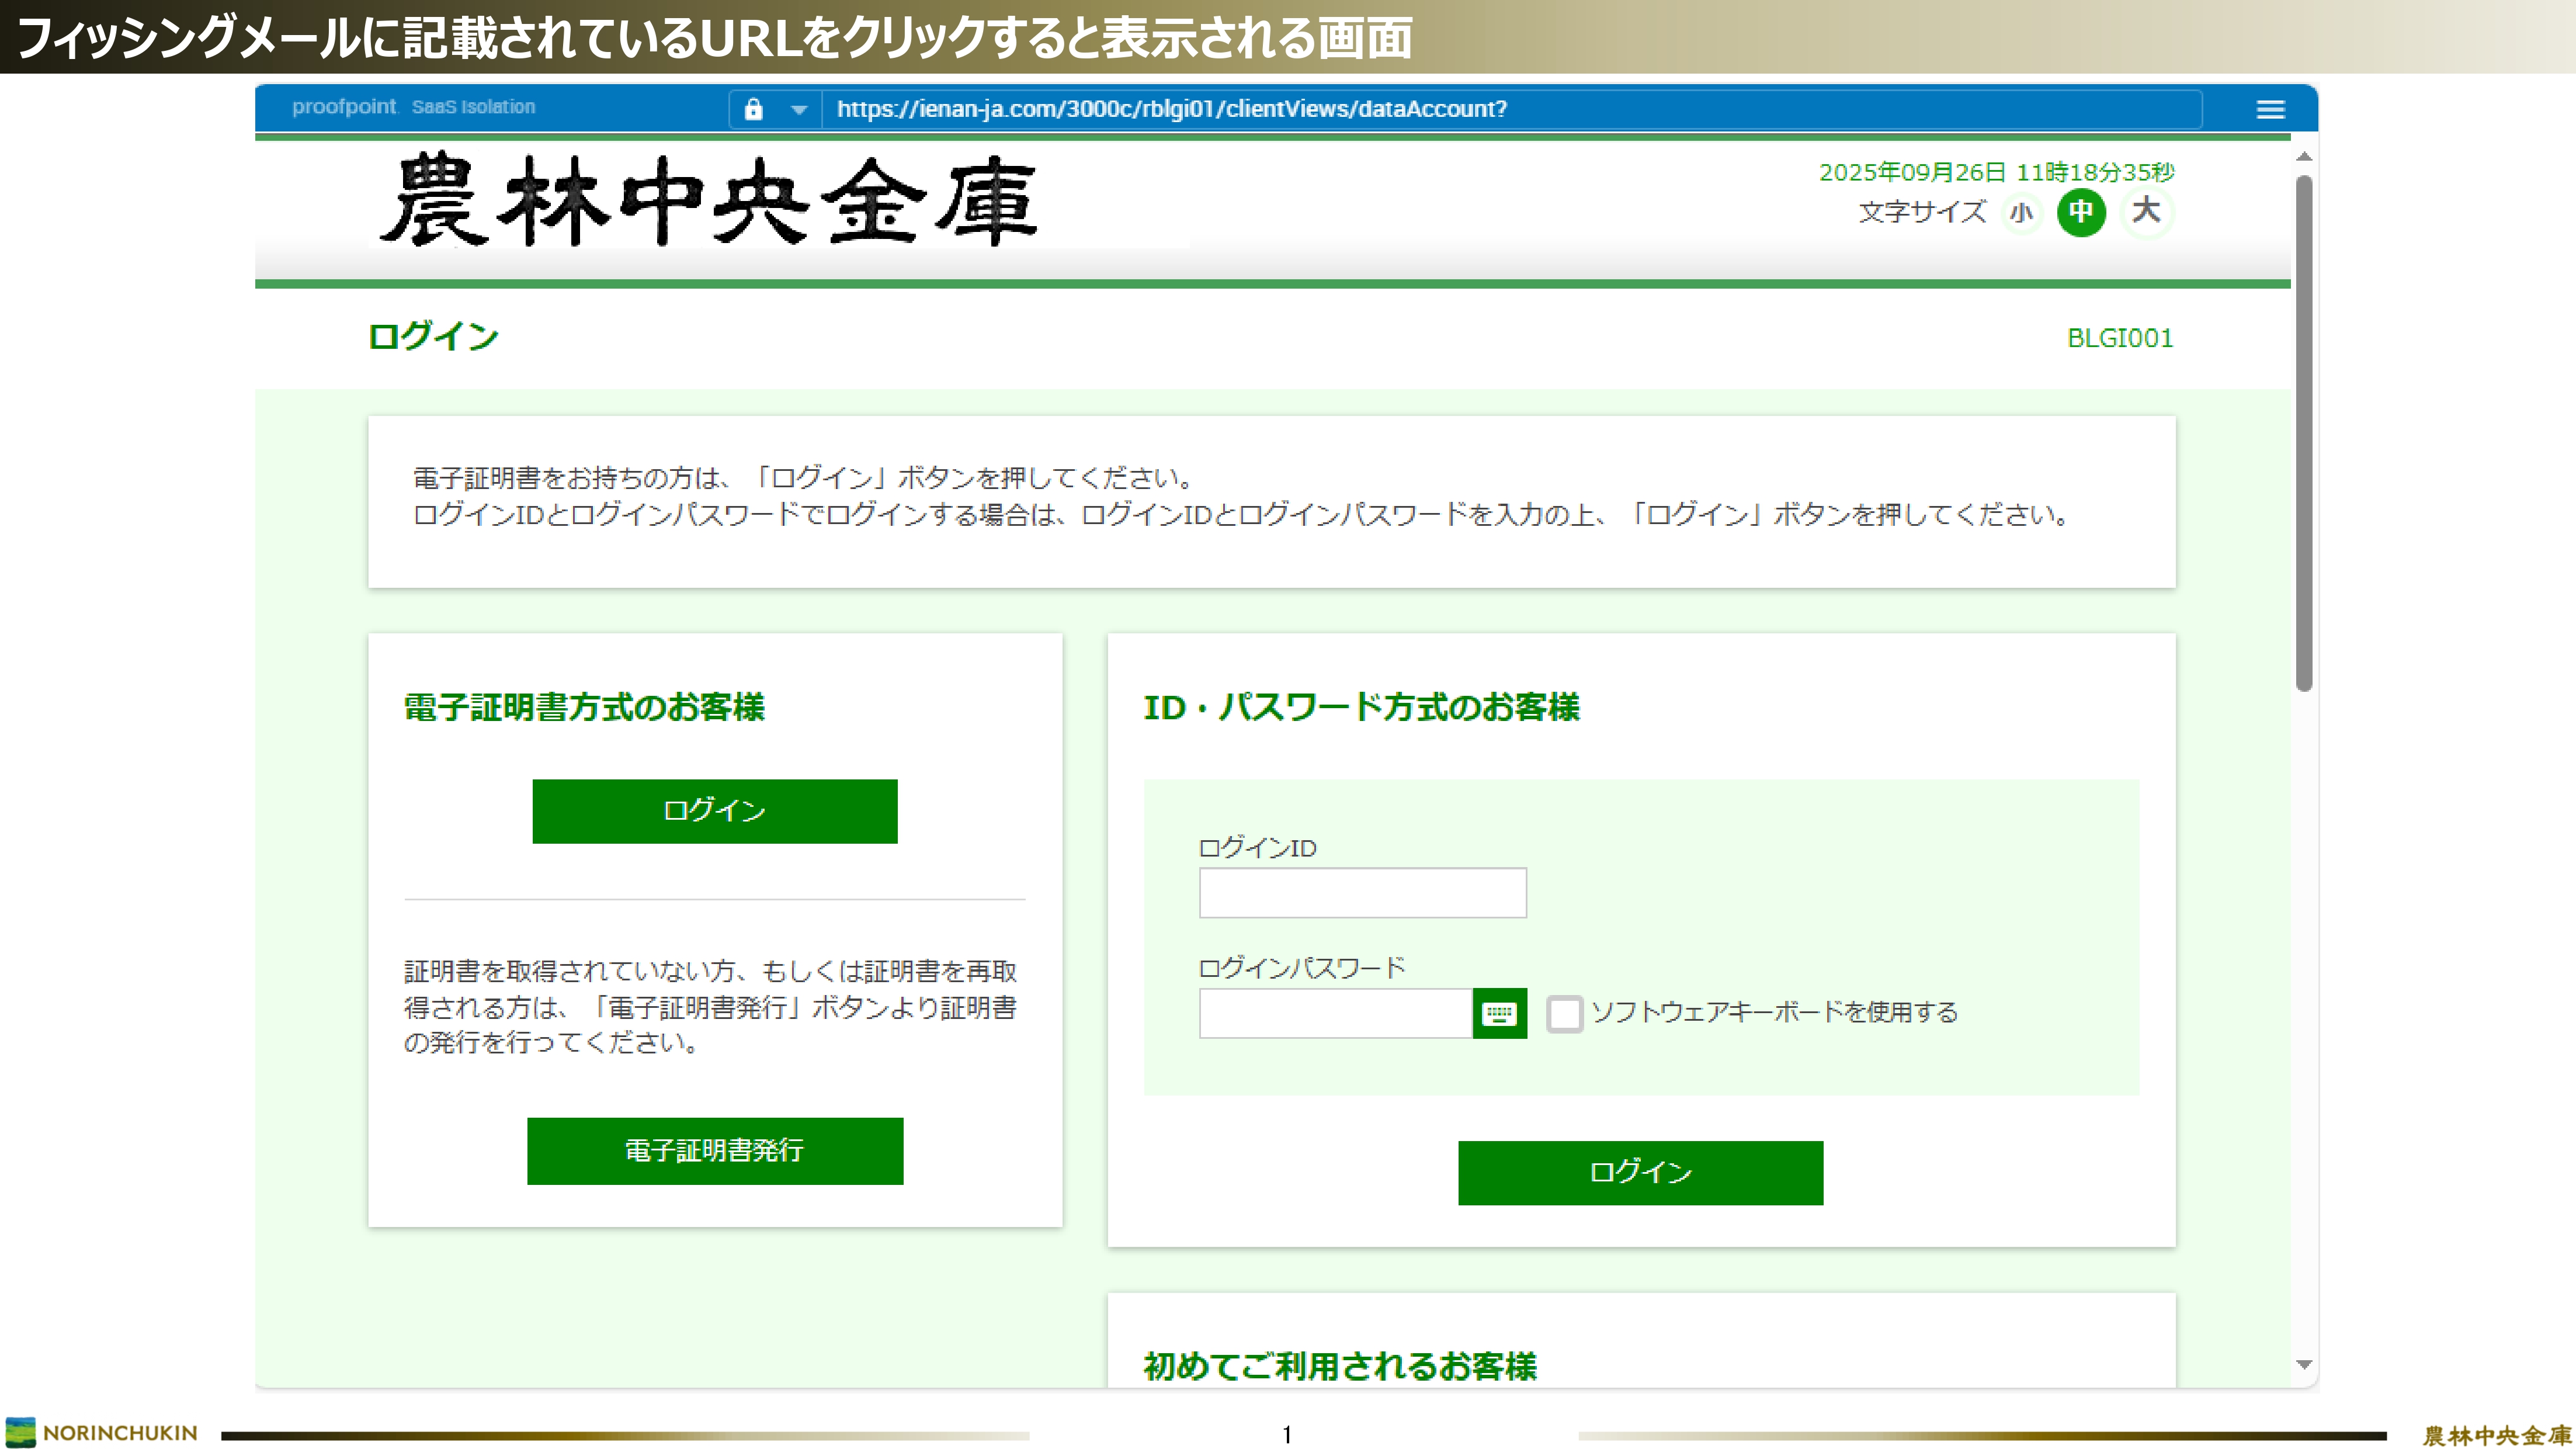Click the ログインID input field
Viewport: 2576px width, 1449px height.
[x=1362, y=892]
